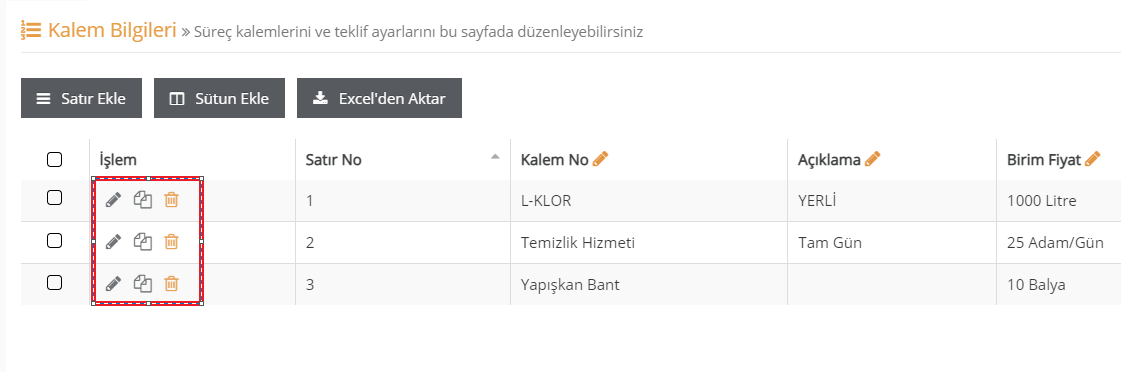1121x372 pixels.
Task: Delete the Yapışkan Bant row
Action: [172, 284]
